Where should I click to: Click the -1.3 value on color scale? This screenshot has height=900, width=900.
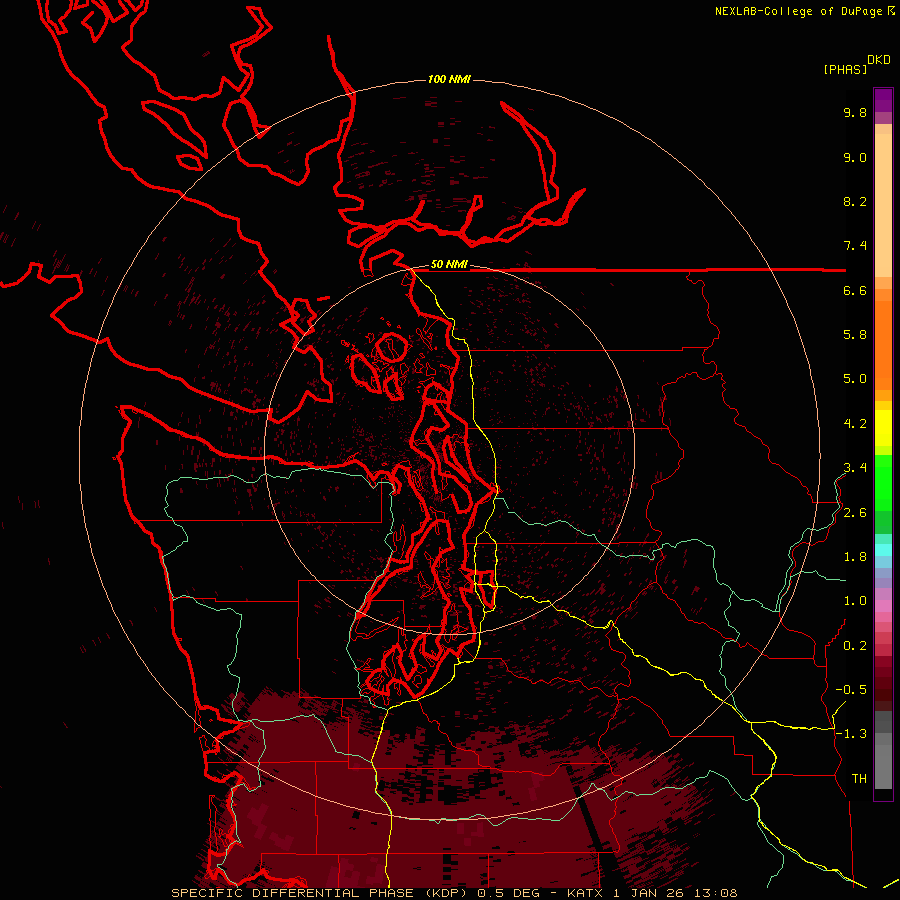click(851, 734)
